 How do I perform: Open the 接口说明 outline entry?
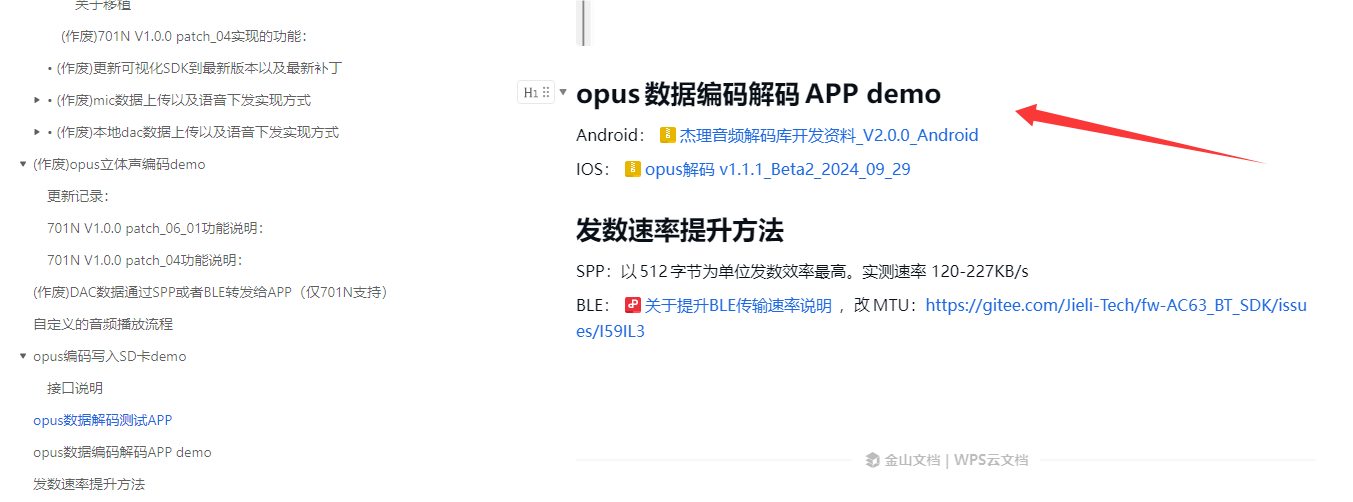pos(75,388)
